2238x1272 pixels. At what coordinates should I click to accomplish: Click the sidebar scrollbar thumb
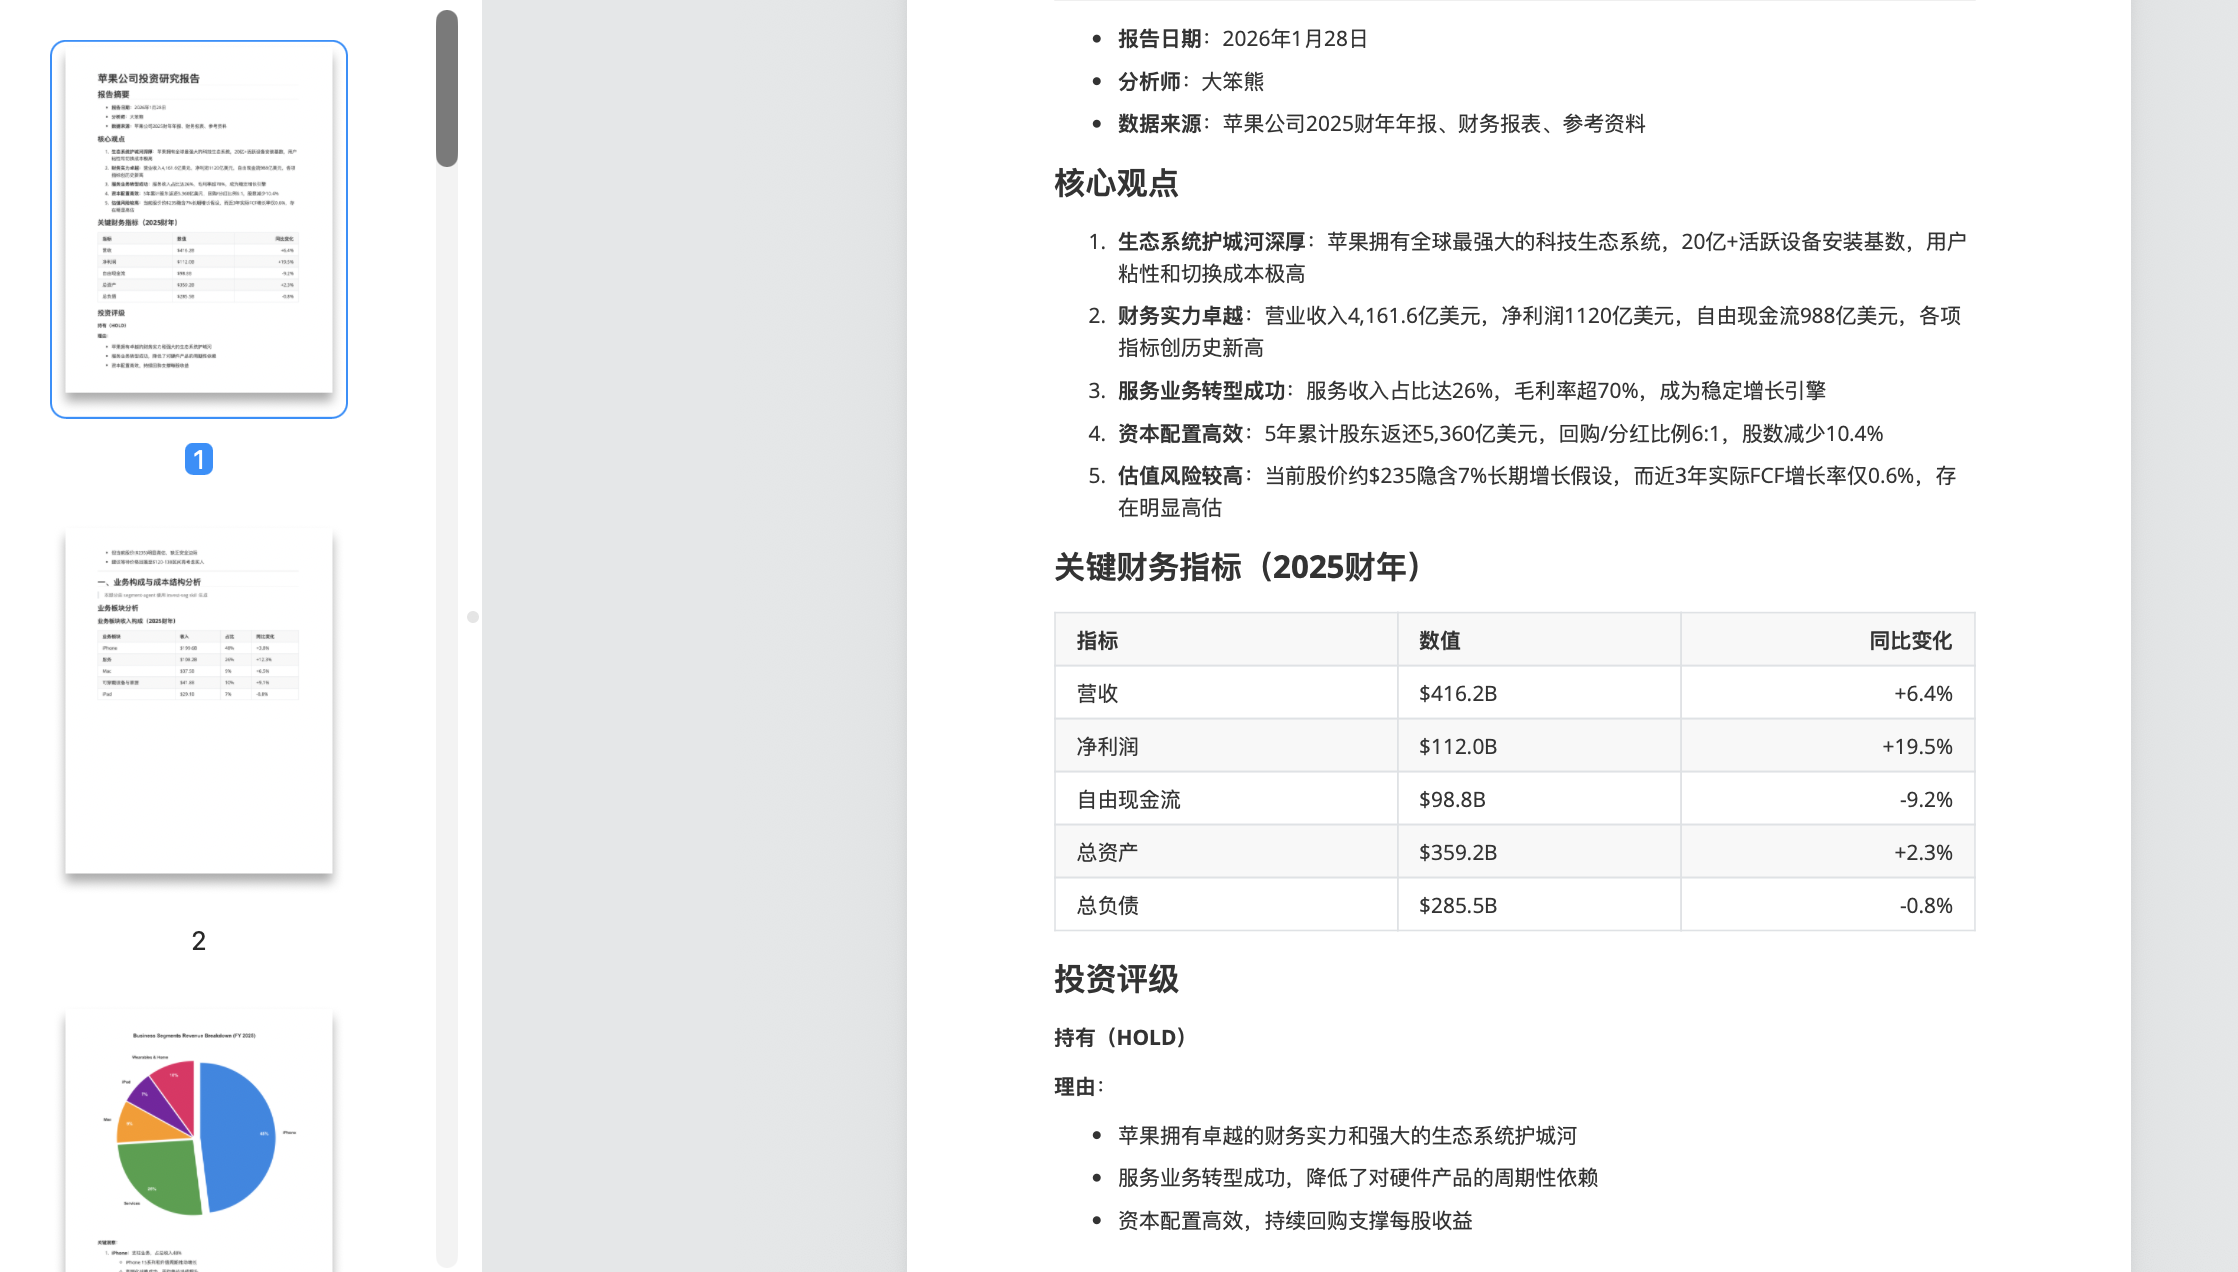tap(447, 88)
